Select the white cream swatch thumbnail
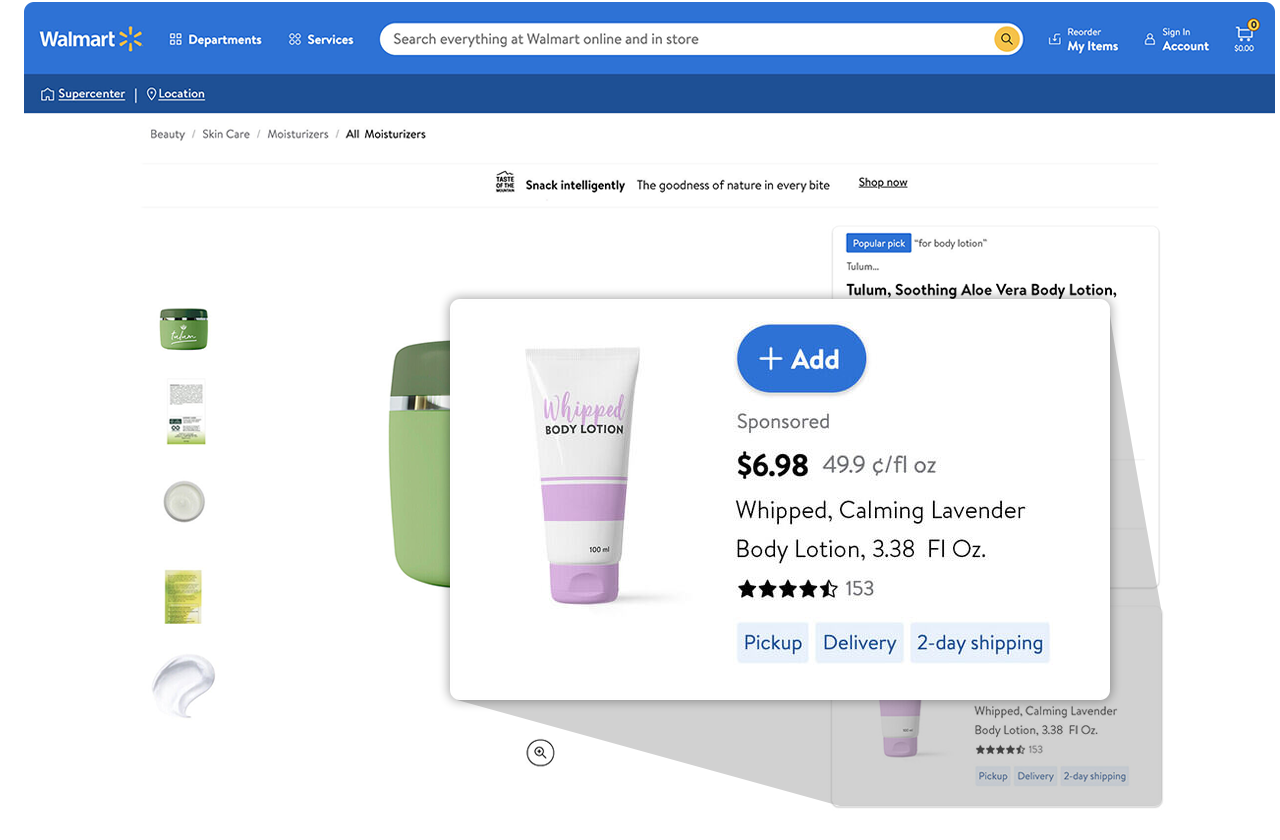Viewport: 1280px width, 840px height. click(x=184, y=686)
